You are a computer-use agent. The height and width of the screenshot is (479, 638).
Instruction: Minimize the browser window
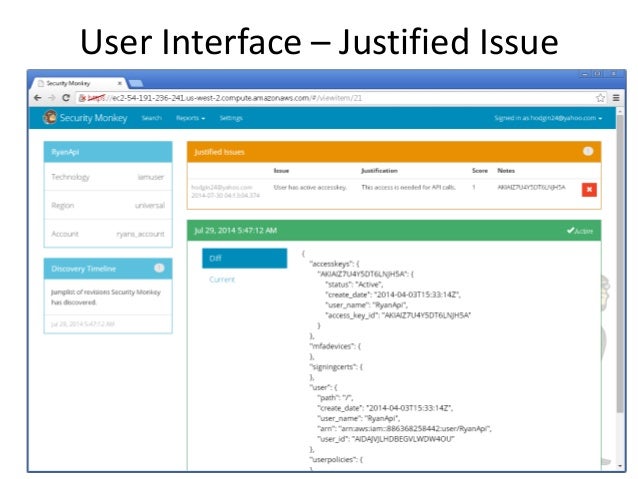(x=585, y=74)
